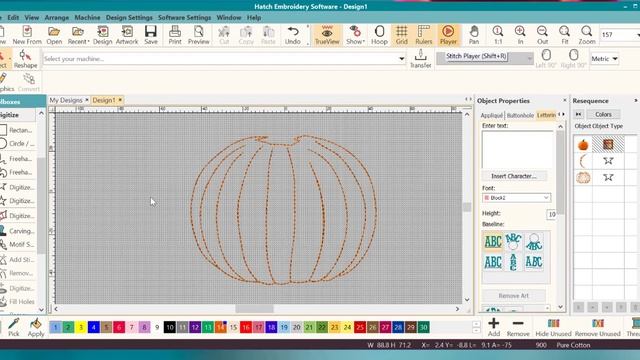Open the Machine menu
The image size is (640, 360).
point(87,18)
